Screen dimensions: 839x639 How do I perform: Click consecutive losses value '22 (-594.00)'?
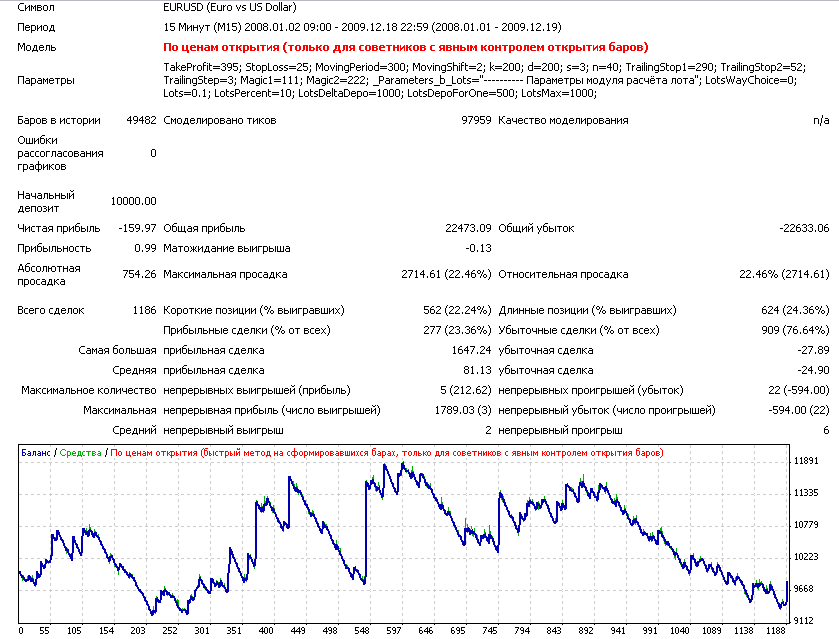tap(799, 390)
